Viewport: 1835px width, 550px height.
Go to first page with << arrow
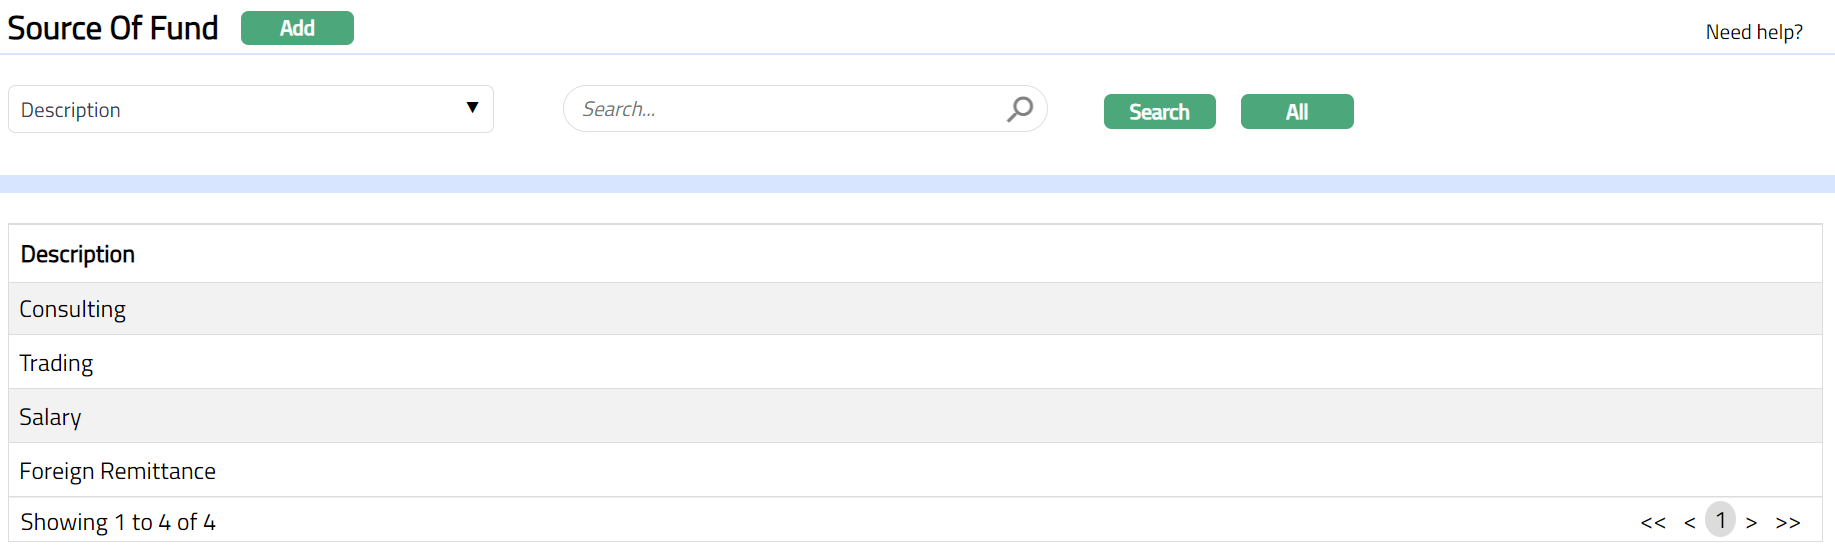tap(1653, 522)
